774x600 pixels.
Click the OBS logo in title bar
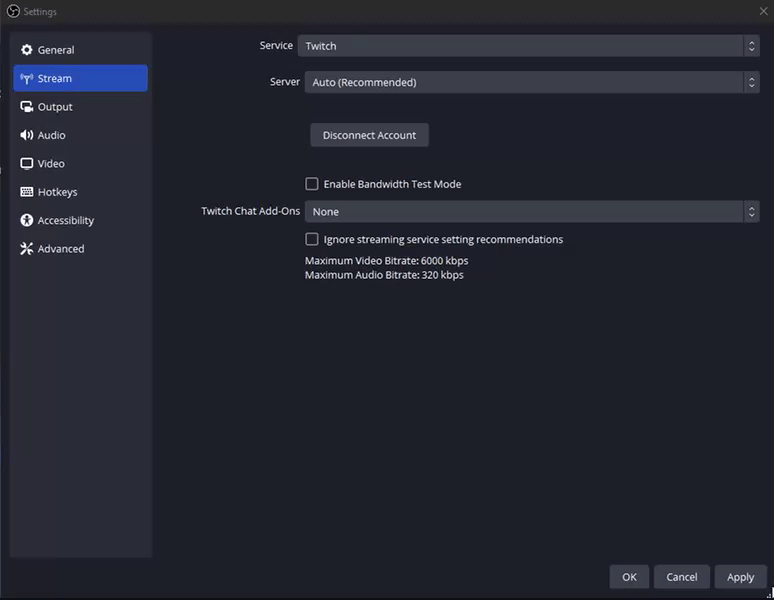pyautogui.click(x=13, y=11)
